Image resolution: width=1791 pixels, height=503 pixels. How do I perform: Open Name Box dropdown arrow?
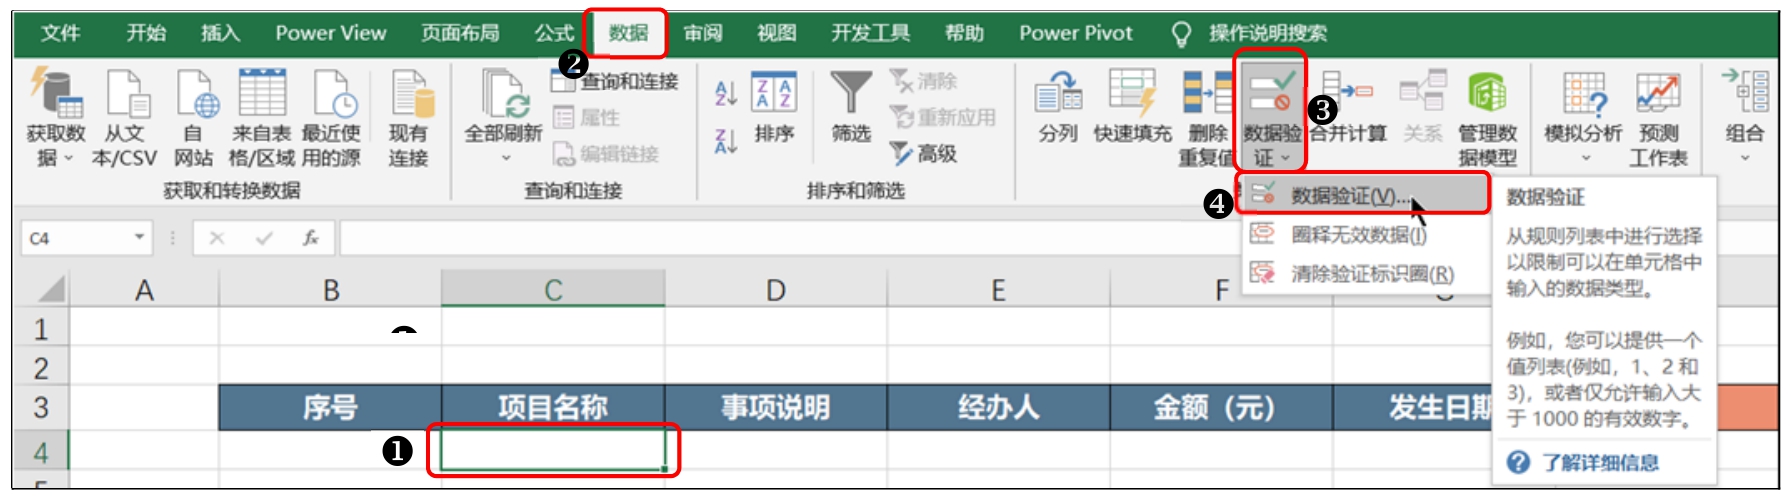point(139,238)
